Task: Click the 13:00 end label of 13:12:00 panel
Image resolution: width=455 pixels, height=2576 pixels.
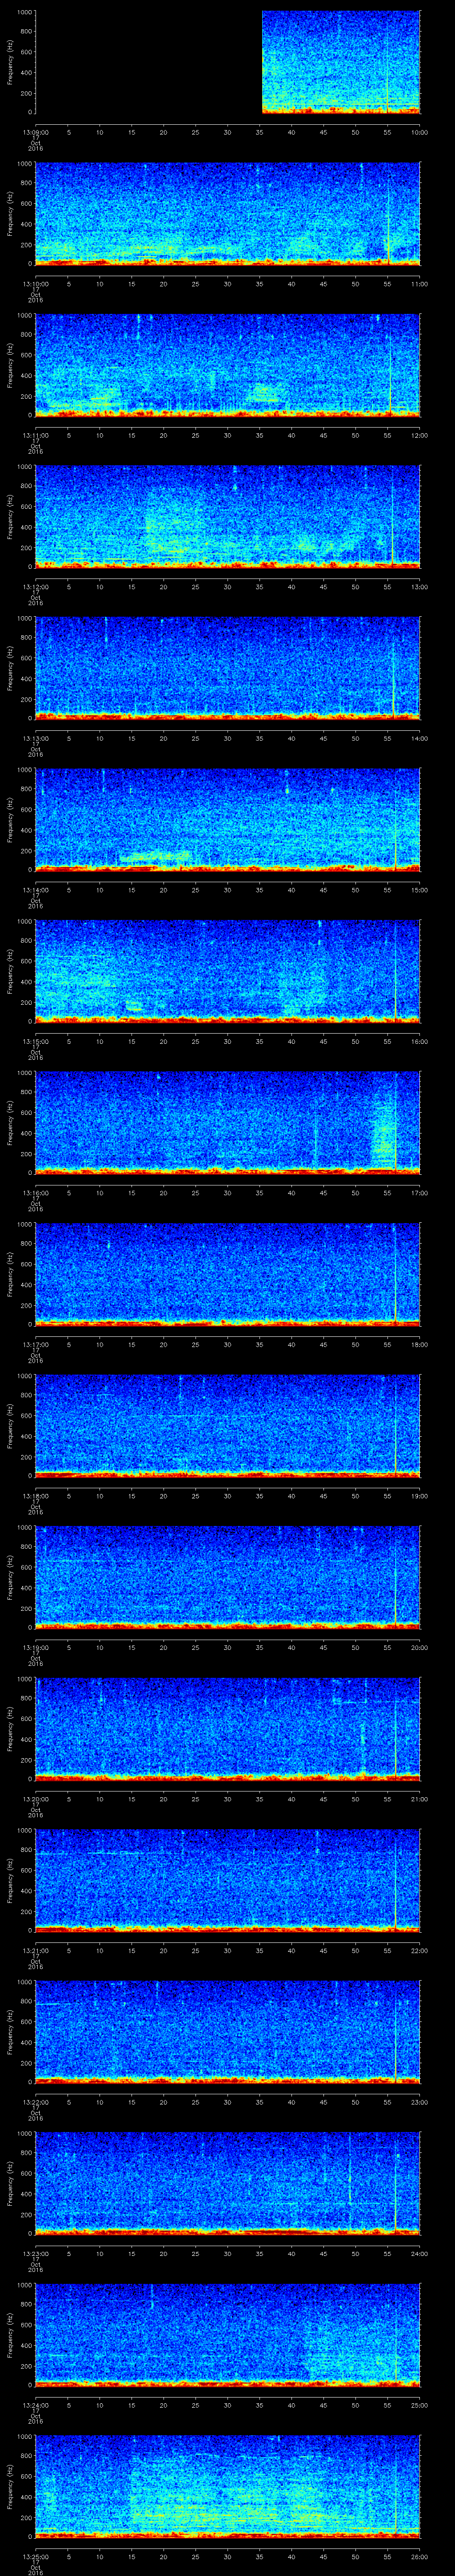Action: [419, 587]
